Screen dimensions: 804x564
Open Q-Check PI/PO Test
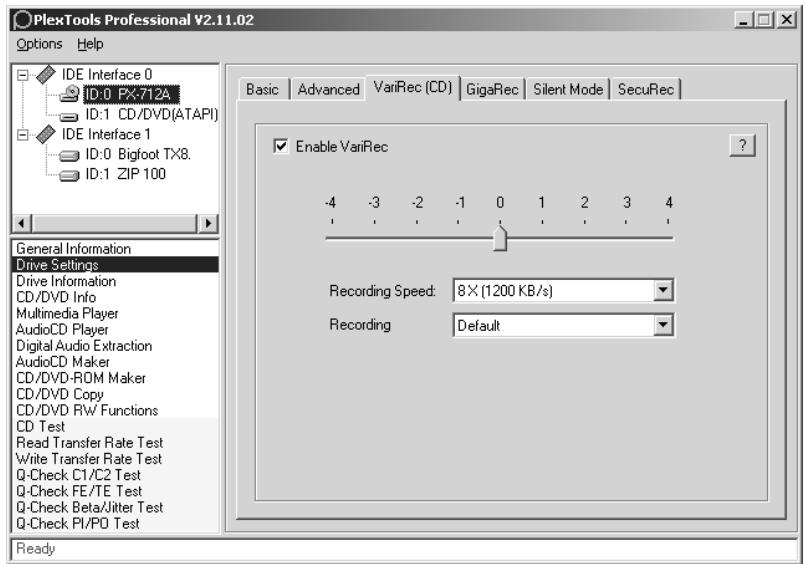pyautogui.click(x=115, y=523)
